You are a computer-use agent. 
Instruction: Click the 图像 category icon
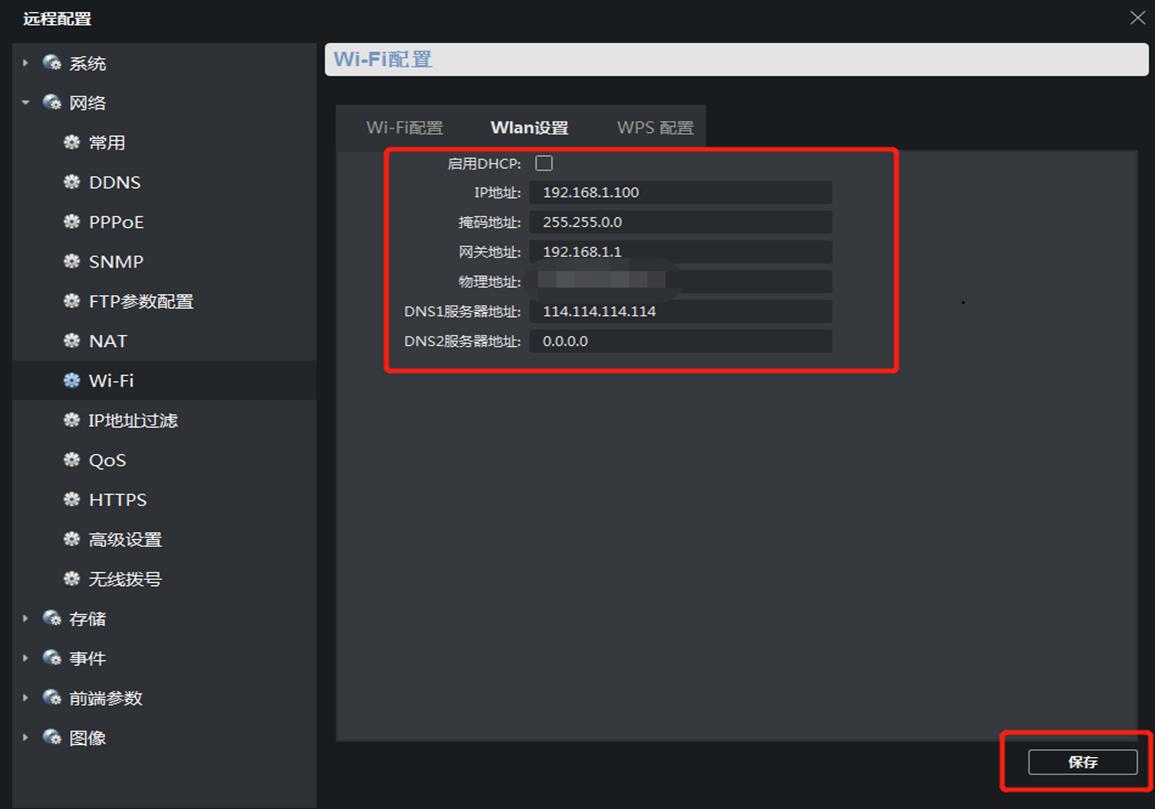click(x=51, y=737)
